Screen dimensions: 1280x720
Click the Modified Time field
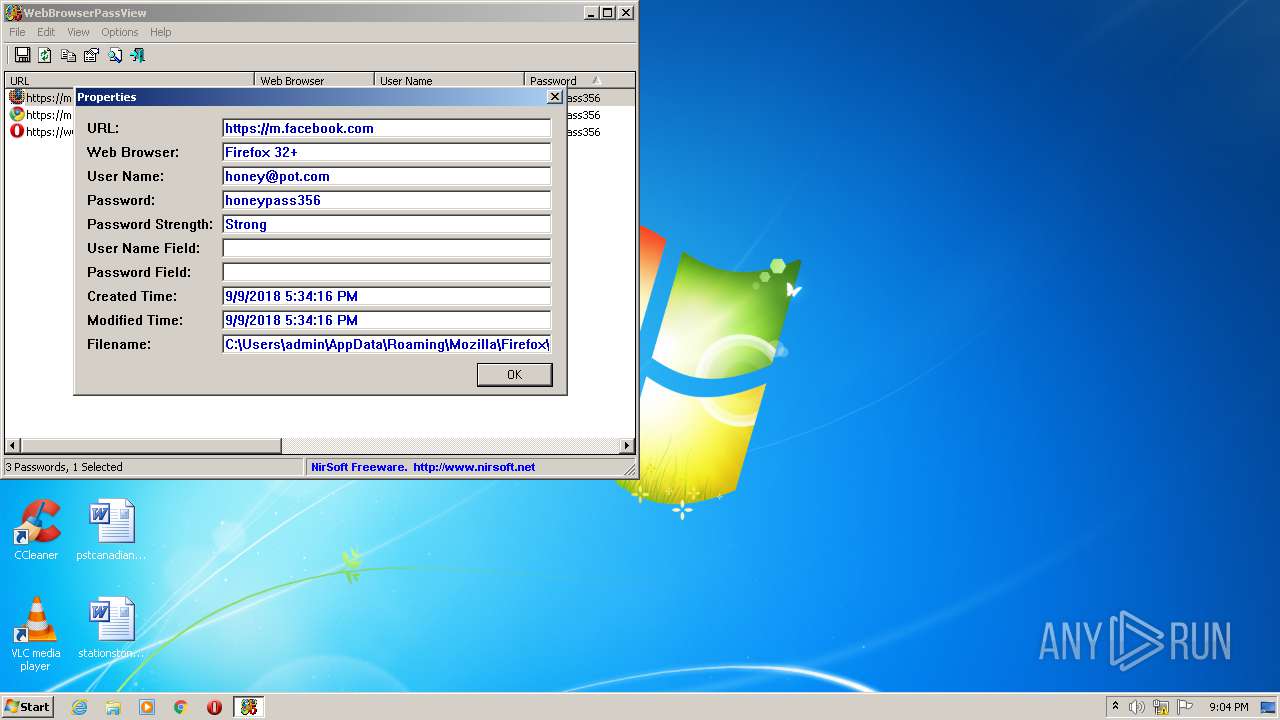[x=386, y=320]
